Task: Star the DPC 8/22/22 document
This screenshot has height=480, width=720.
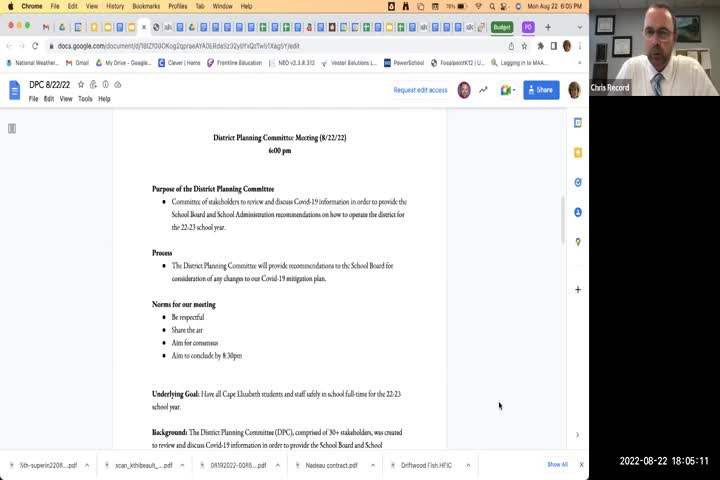Action: [81, 85]
